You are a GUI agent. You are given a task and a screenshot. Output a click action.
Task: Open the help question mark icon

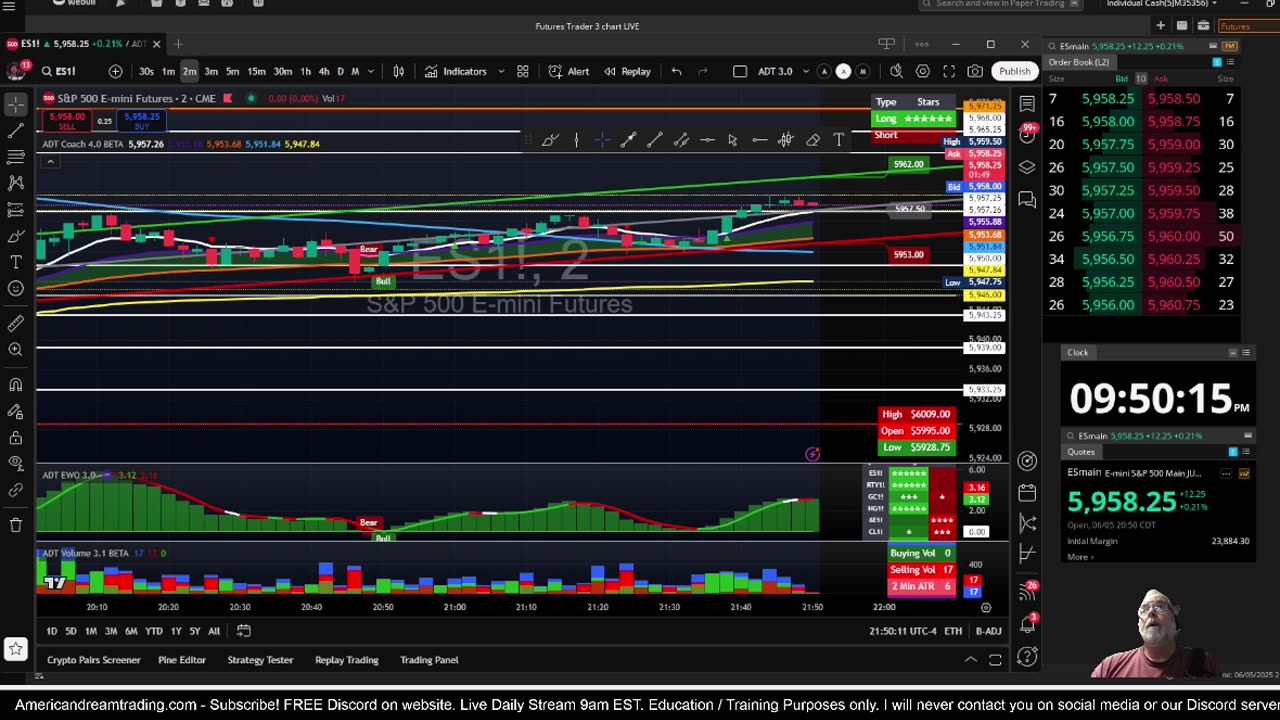click(x=1027, y=657)
